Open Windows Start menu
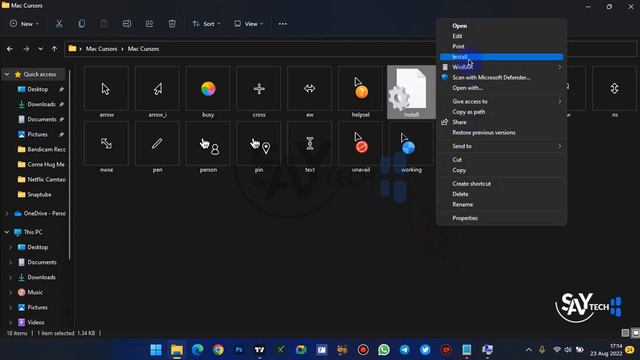The image size is (640, 360). coord(156,350)
